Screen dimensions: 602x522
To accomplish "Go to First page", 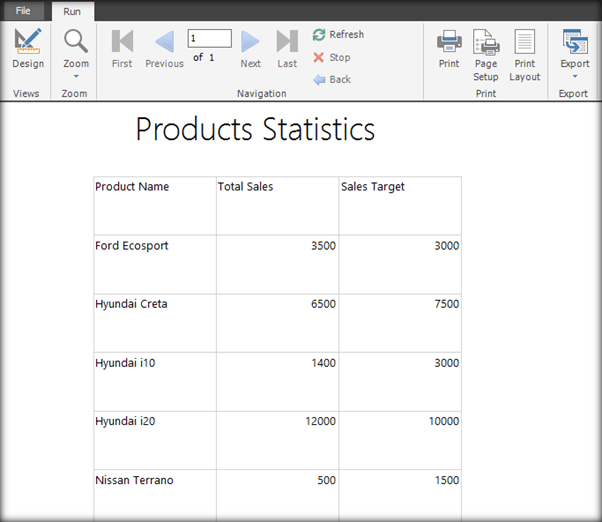I will click(122, 49).
